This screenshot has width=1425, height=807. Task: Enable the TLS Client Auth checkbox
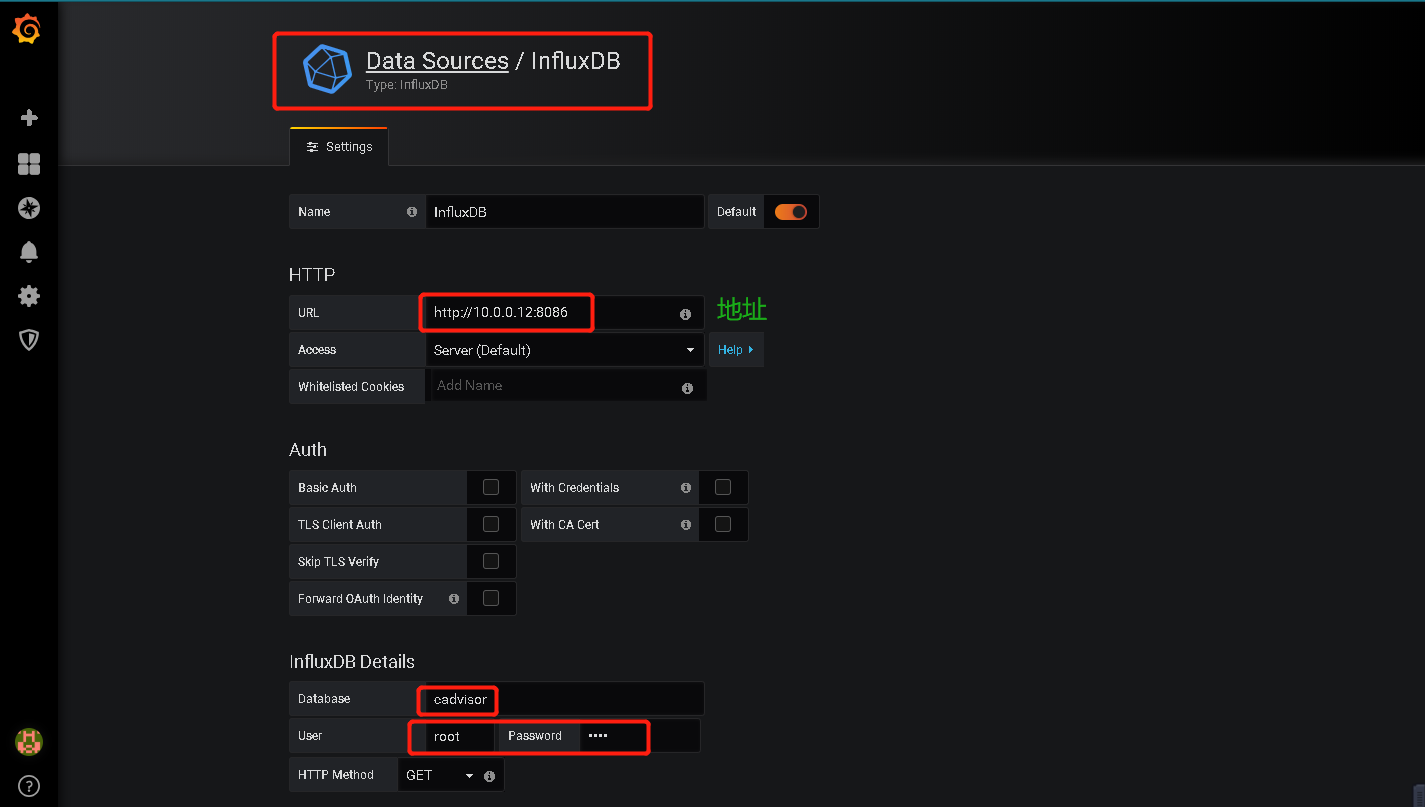(x=491, y=524)
